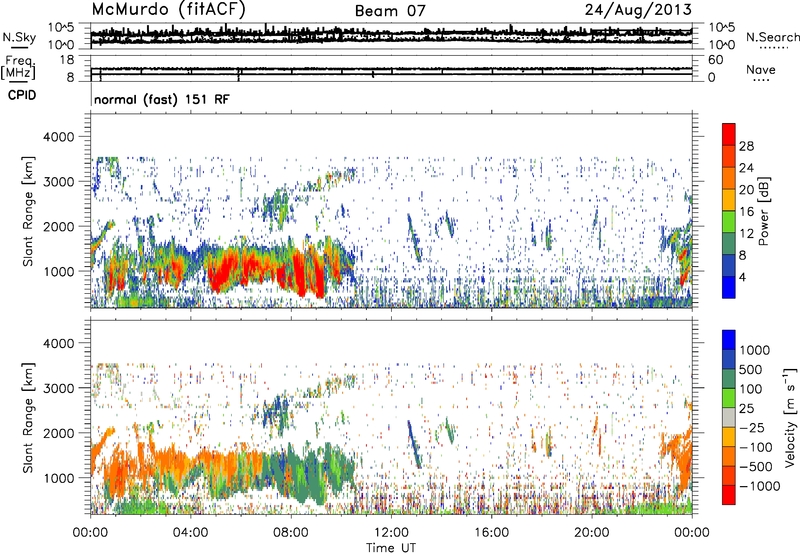Image resolution: width=800 pixels, height=554 pixels.
Task: Click the Nave legend label
Action: click(761, 69)
